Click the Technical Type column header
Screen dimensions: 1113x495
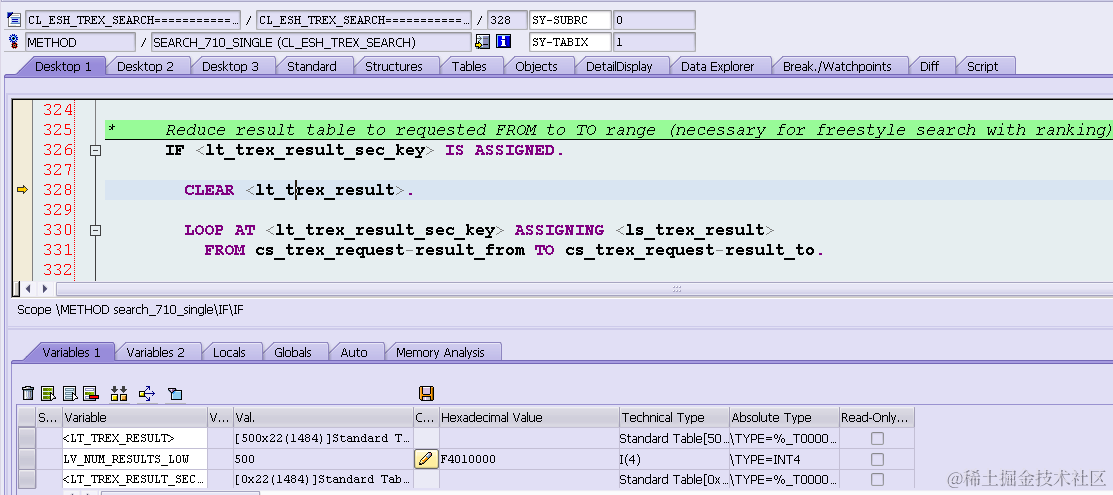click(x=674, y=418)
